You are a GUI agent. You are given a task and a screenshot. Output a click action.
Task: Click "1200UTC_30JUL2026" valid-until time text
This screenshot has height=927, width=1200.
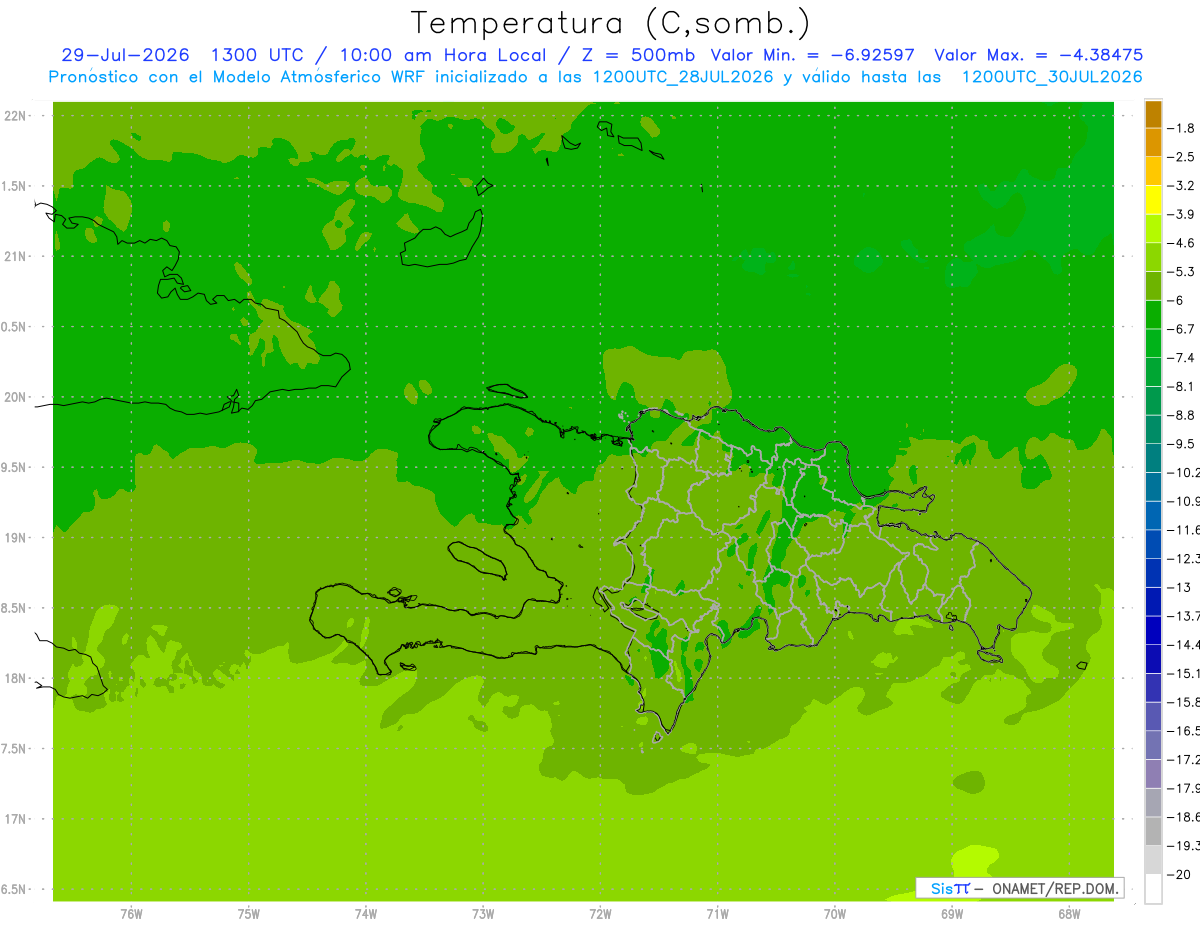click(1051, 77)
